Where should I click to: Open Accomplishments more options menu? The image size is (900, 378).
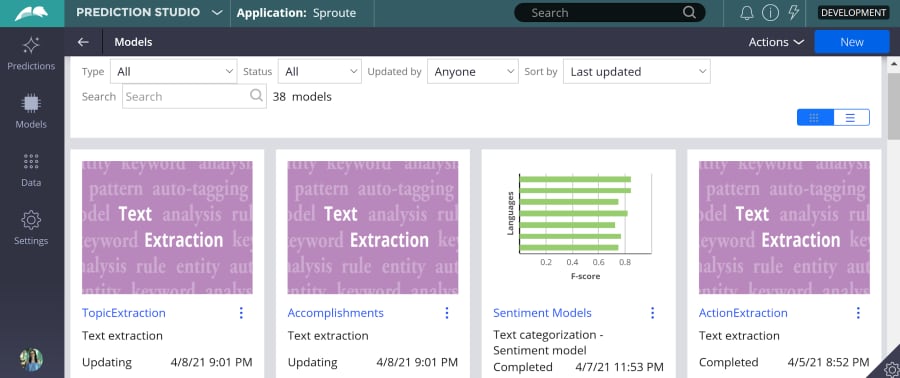pyautogui.click(x=447, y=313)
